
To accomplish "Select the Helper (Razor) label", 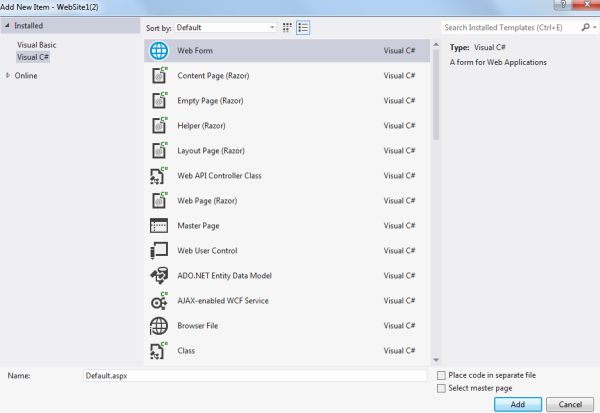I will pos(201,126).
